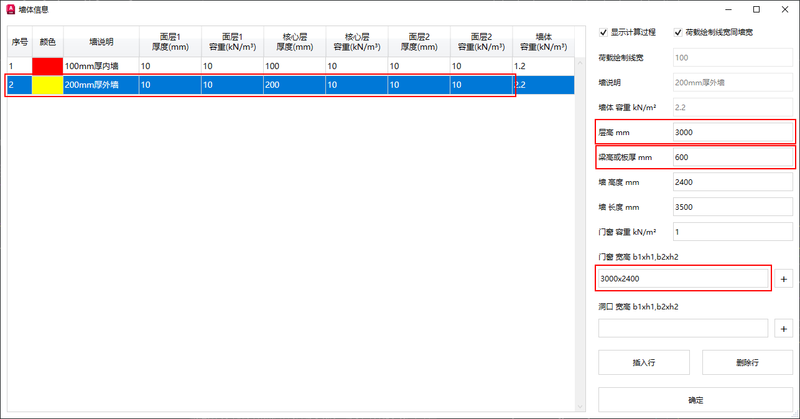
Task: Click the 门窗宽高 field showing 3000x2400
Action: 683,279
